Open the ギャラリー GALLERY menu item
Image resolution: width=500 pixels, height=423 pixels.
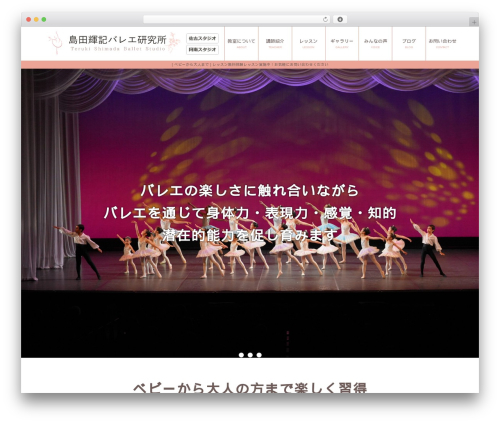[x=342, y=44]
